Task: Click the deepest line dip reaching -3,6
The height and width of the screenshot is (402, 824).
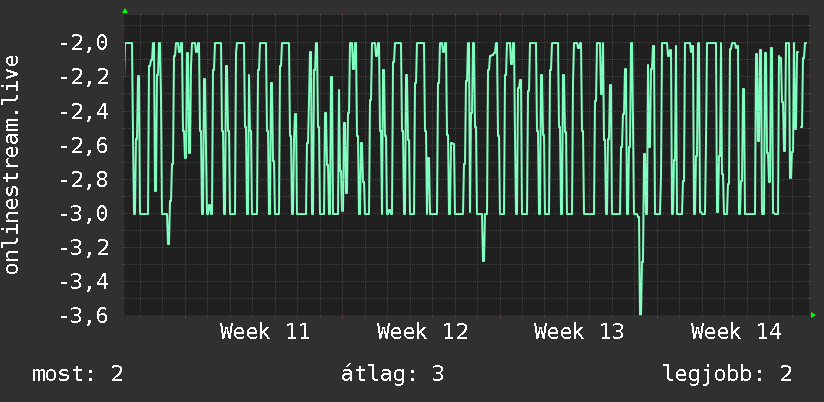Action: (x=640, y=311)
